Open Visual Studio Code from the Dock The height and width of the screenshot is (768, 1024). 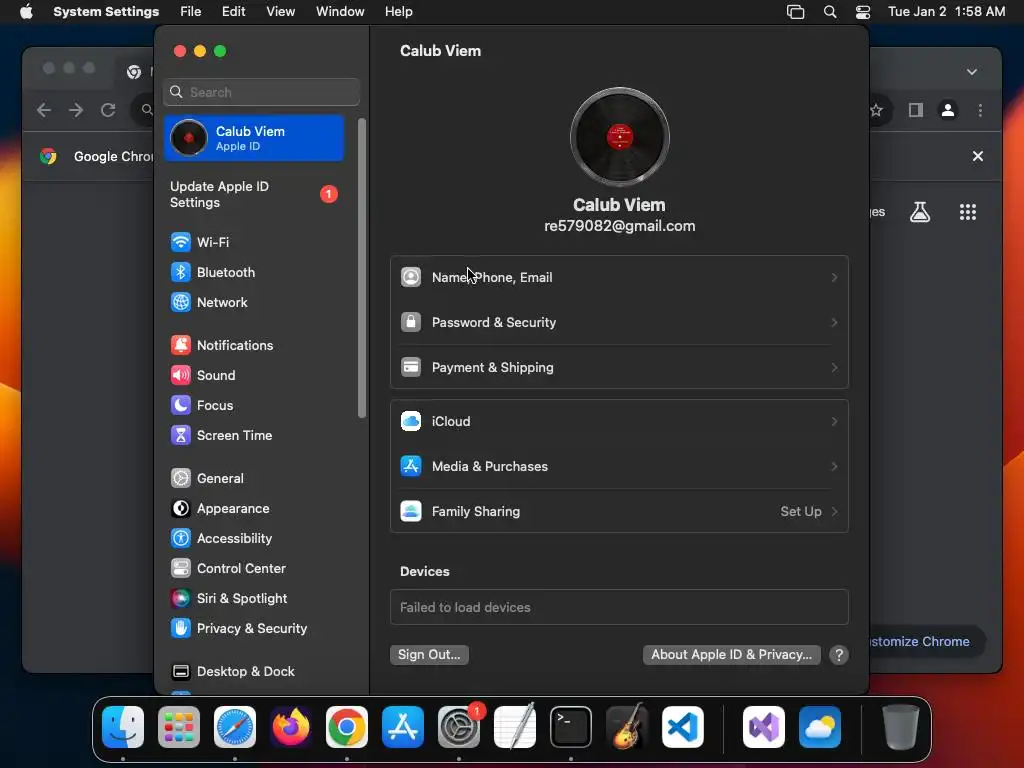pyautogui.click(x=683, y=727)
